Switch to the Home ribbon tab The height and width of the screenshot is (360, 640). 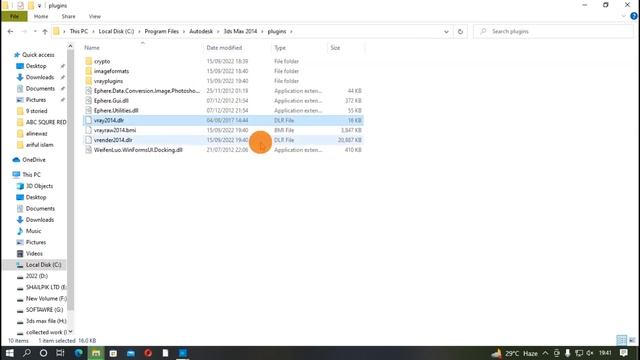[x=41, y=16]
